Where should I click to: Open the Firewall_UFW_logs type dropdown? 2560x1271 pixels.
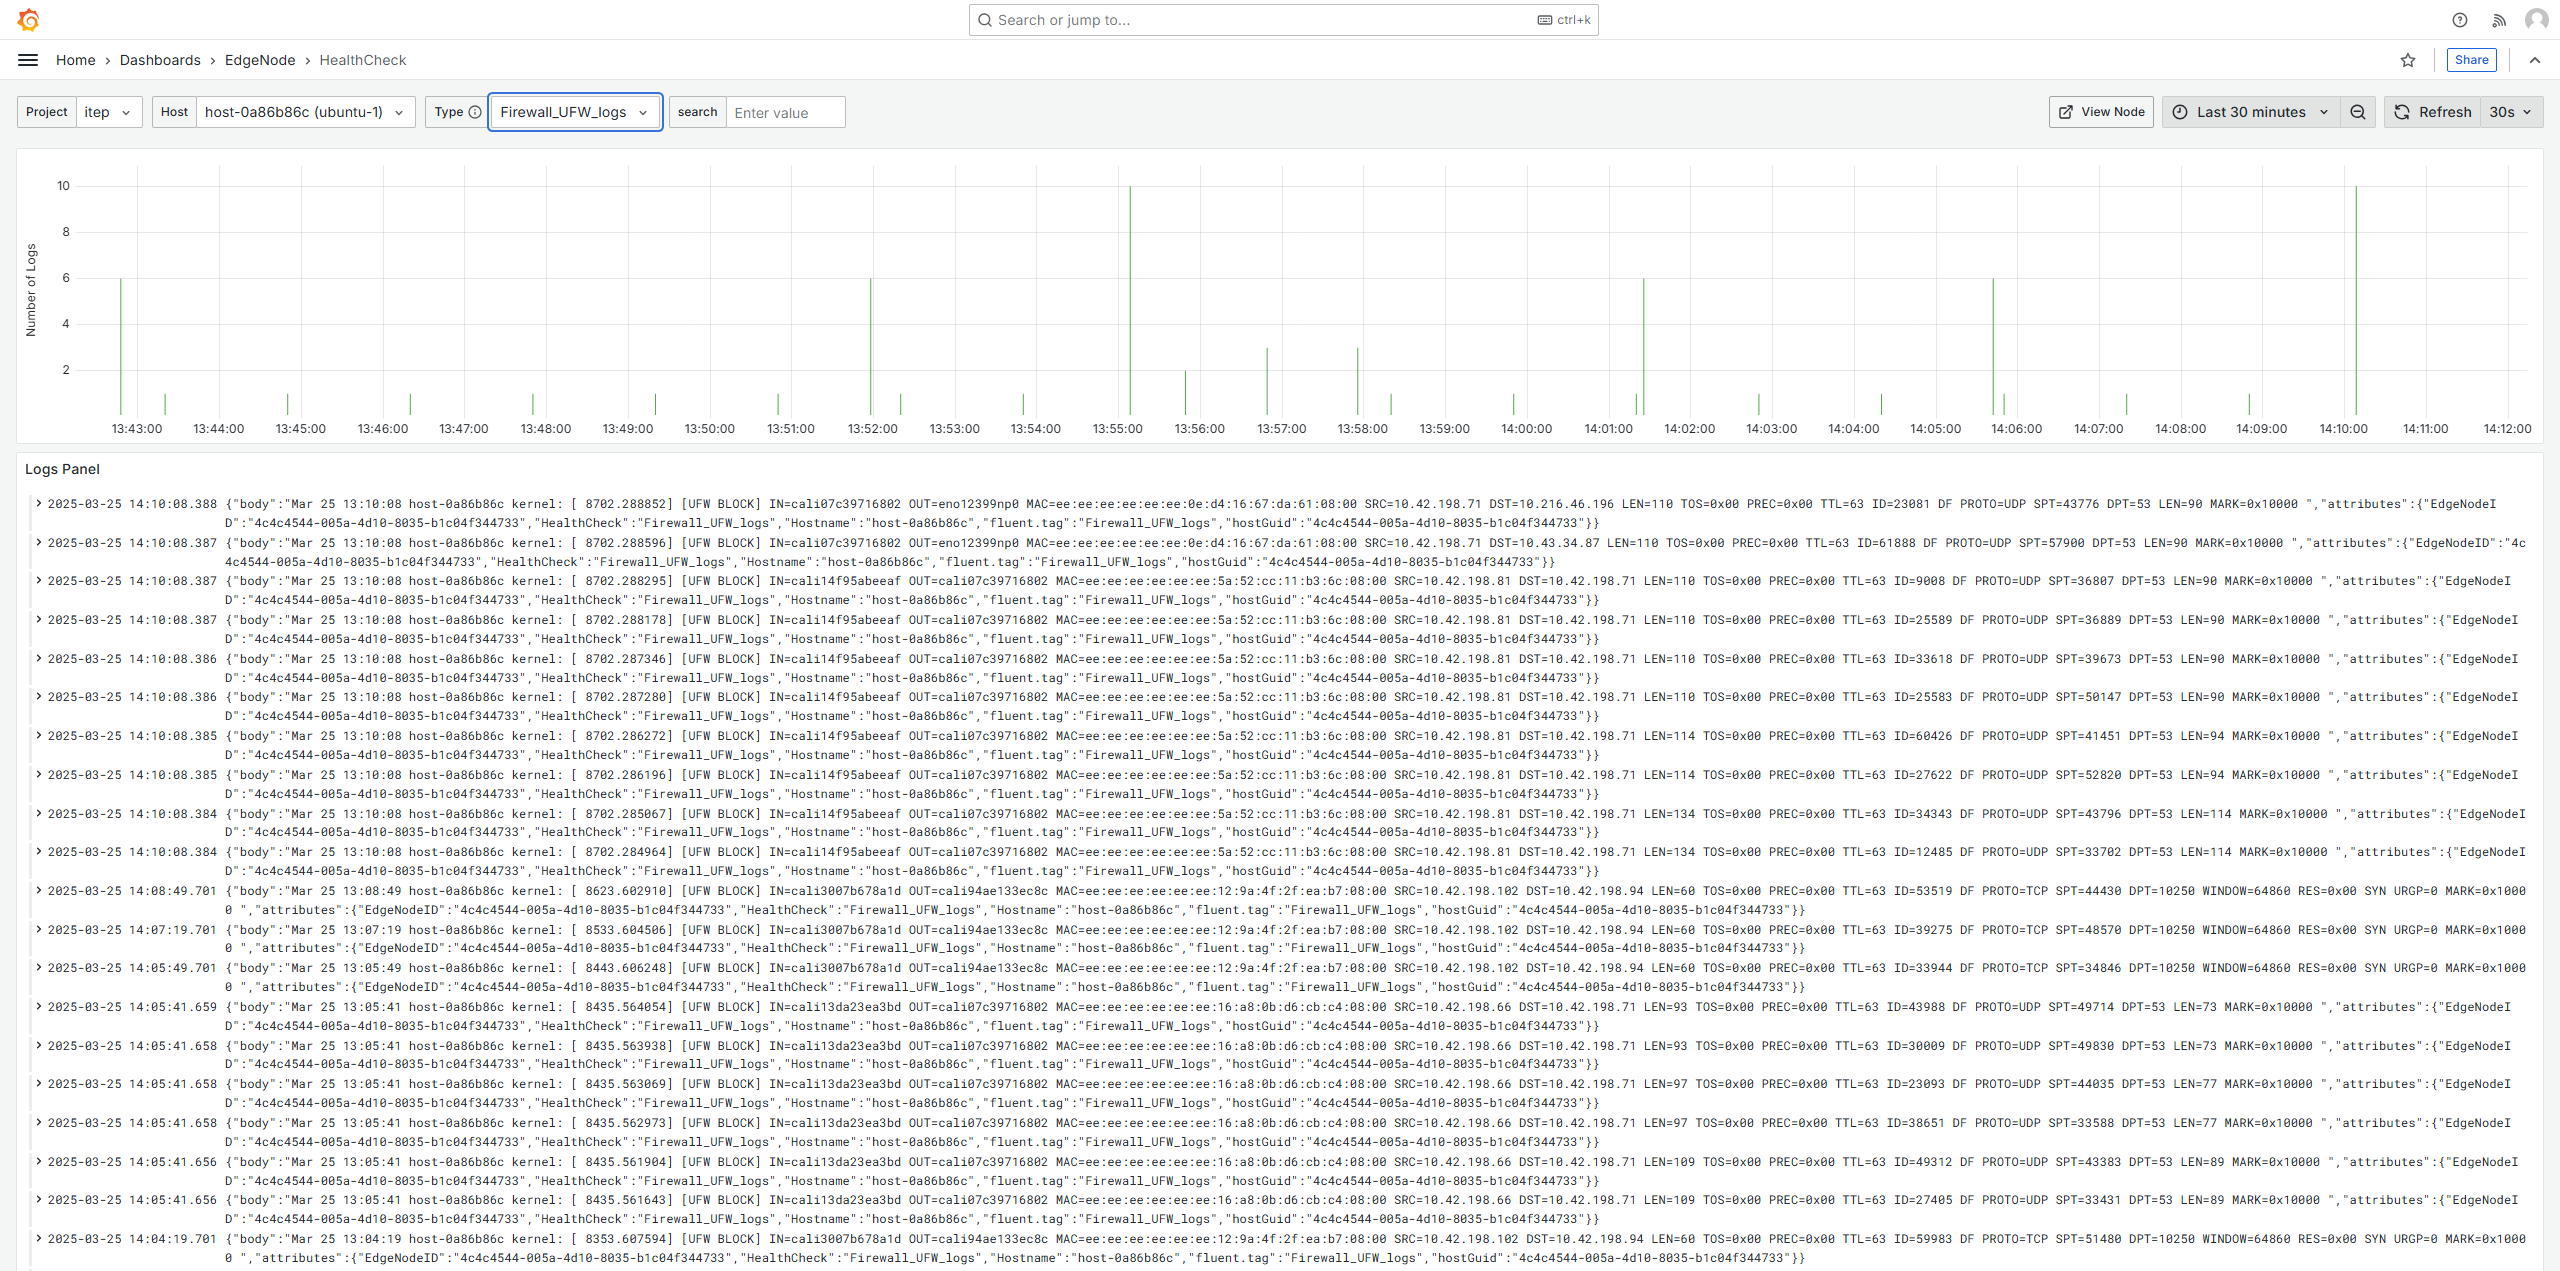click(x=574, y=112)
